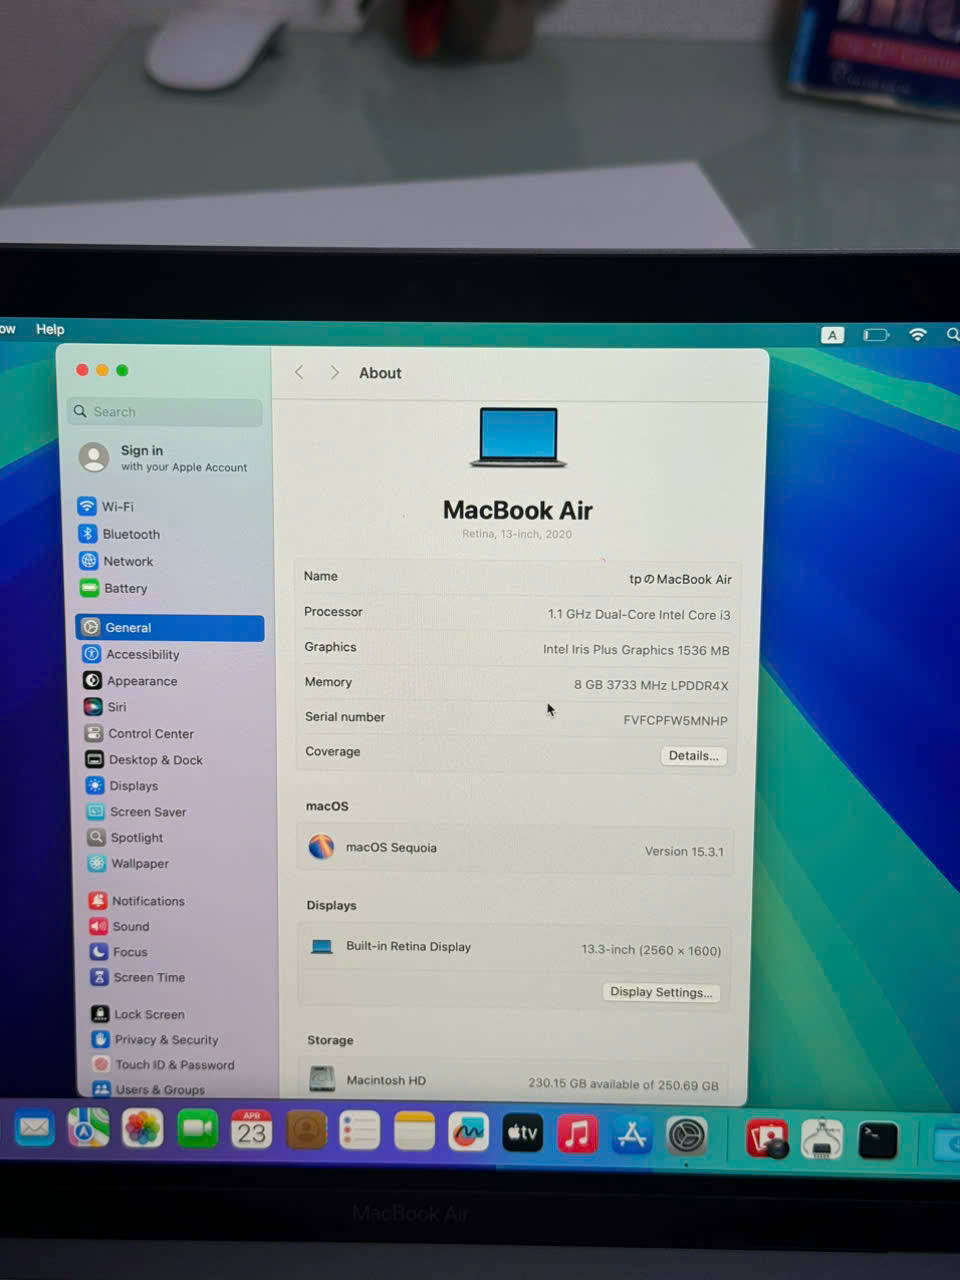
Task: Launch Music from the Dock
Action: (577, 1135)
